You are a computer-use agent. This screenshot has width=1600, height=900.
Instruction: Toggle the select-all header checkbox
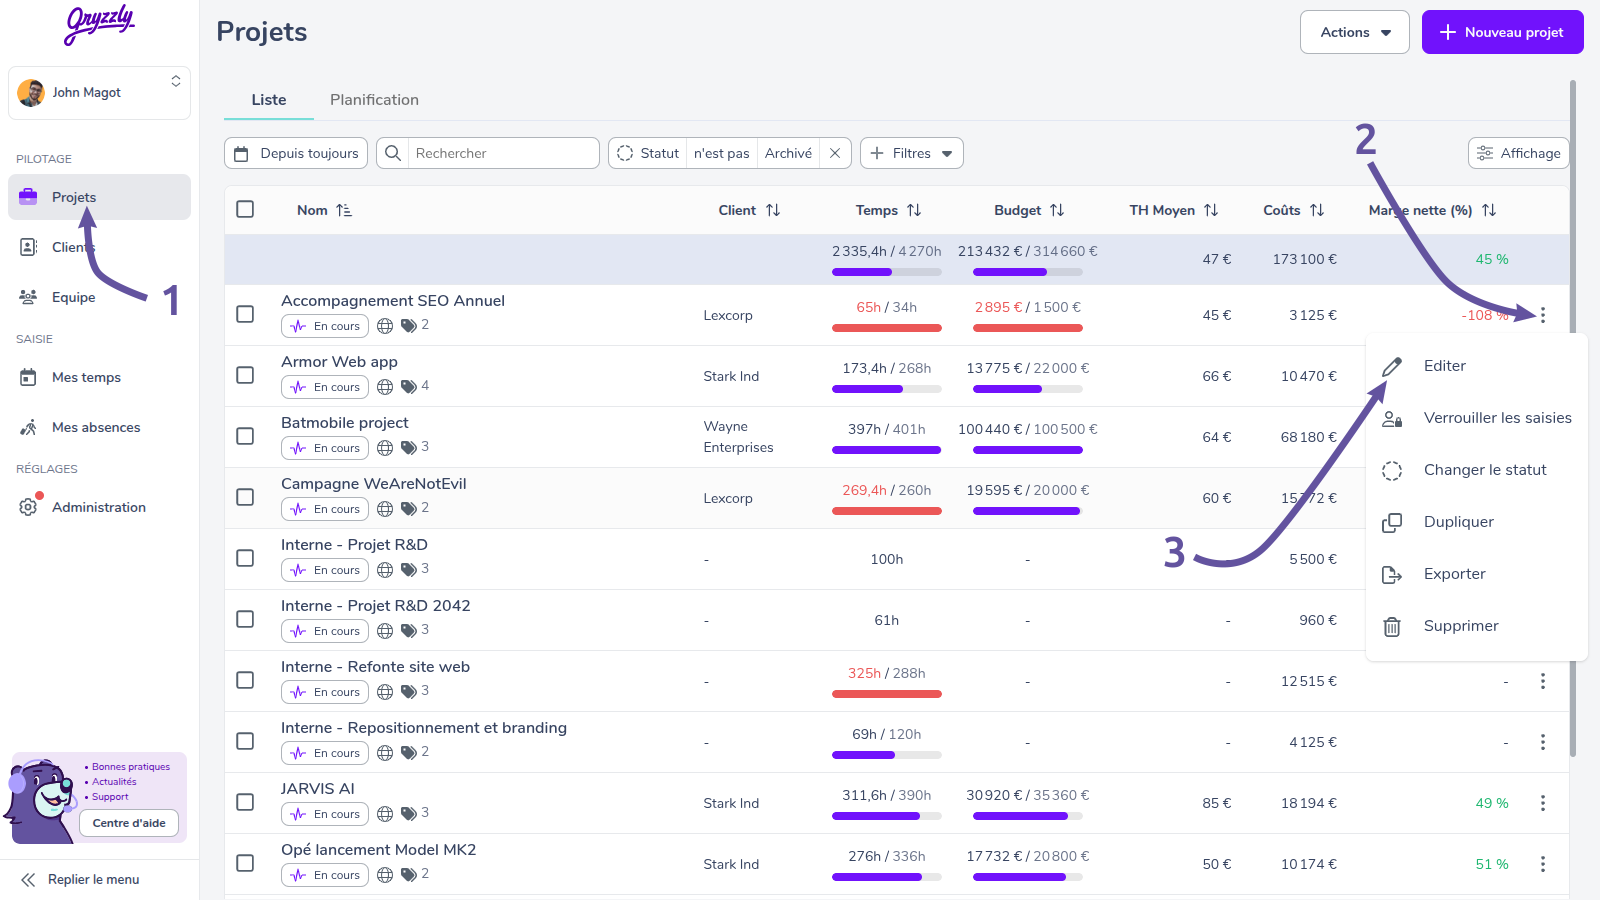[x=245, y=209]
